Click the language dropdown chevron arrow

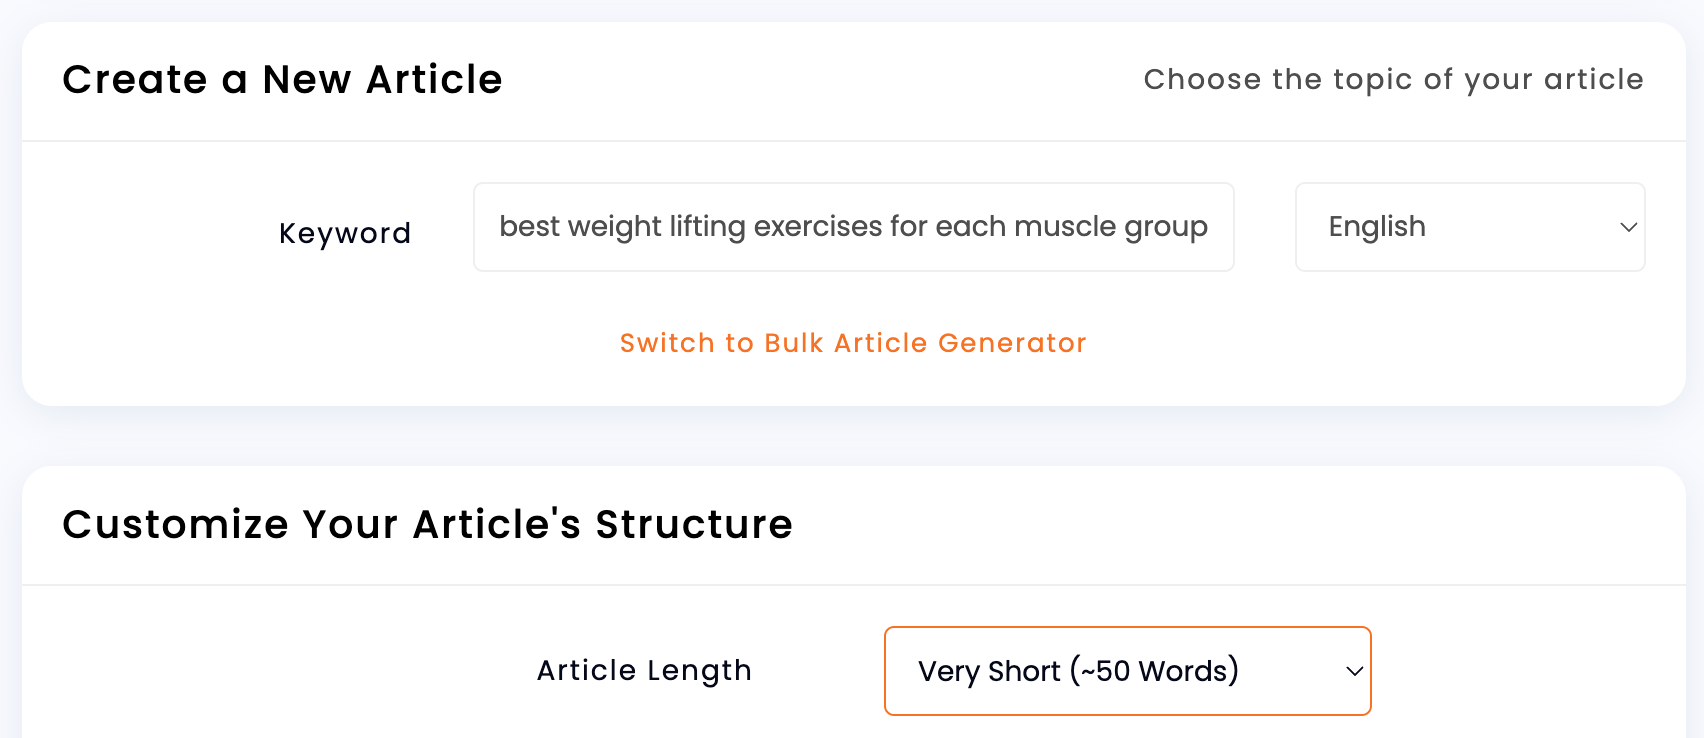[x=1628, y=227]
